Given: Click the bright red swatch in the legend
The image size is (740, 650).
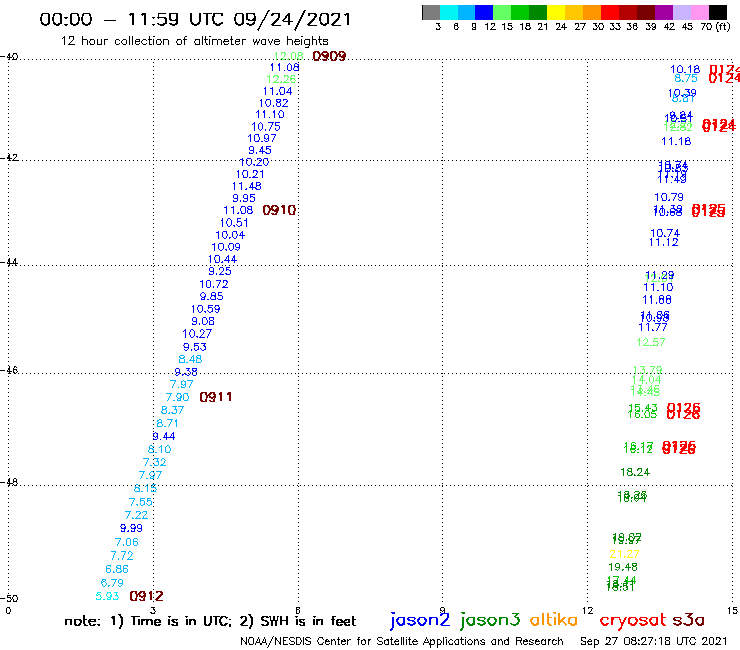Looking at the screenshot, I should 610,12.
